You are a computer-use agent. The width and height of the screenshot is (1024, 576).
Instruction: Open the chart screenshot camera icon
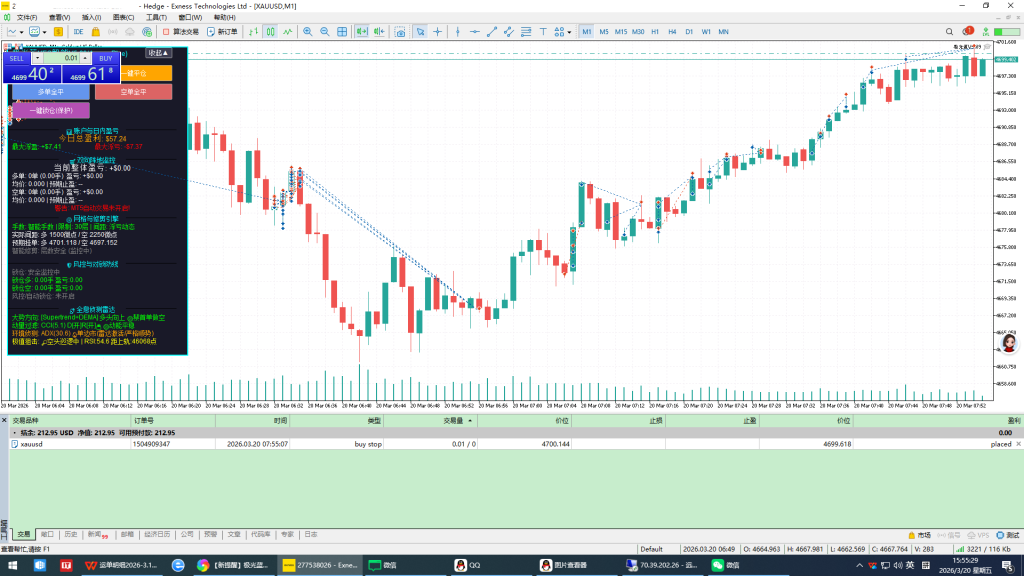coord(400,31)
